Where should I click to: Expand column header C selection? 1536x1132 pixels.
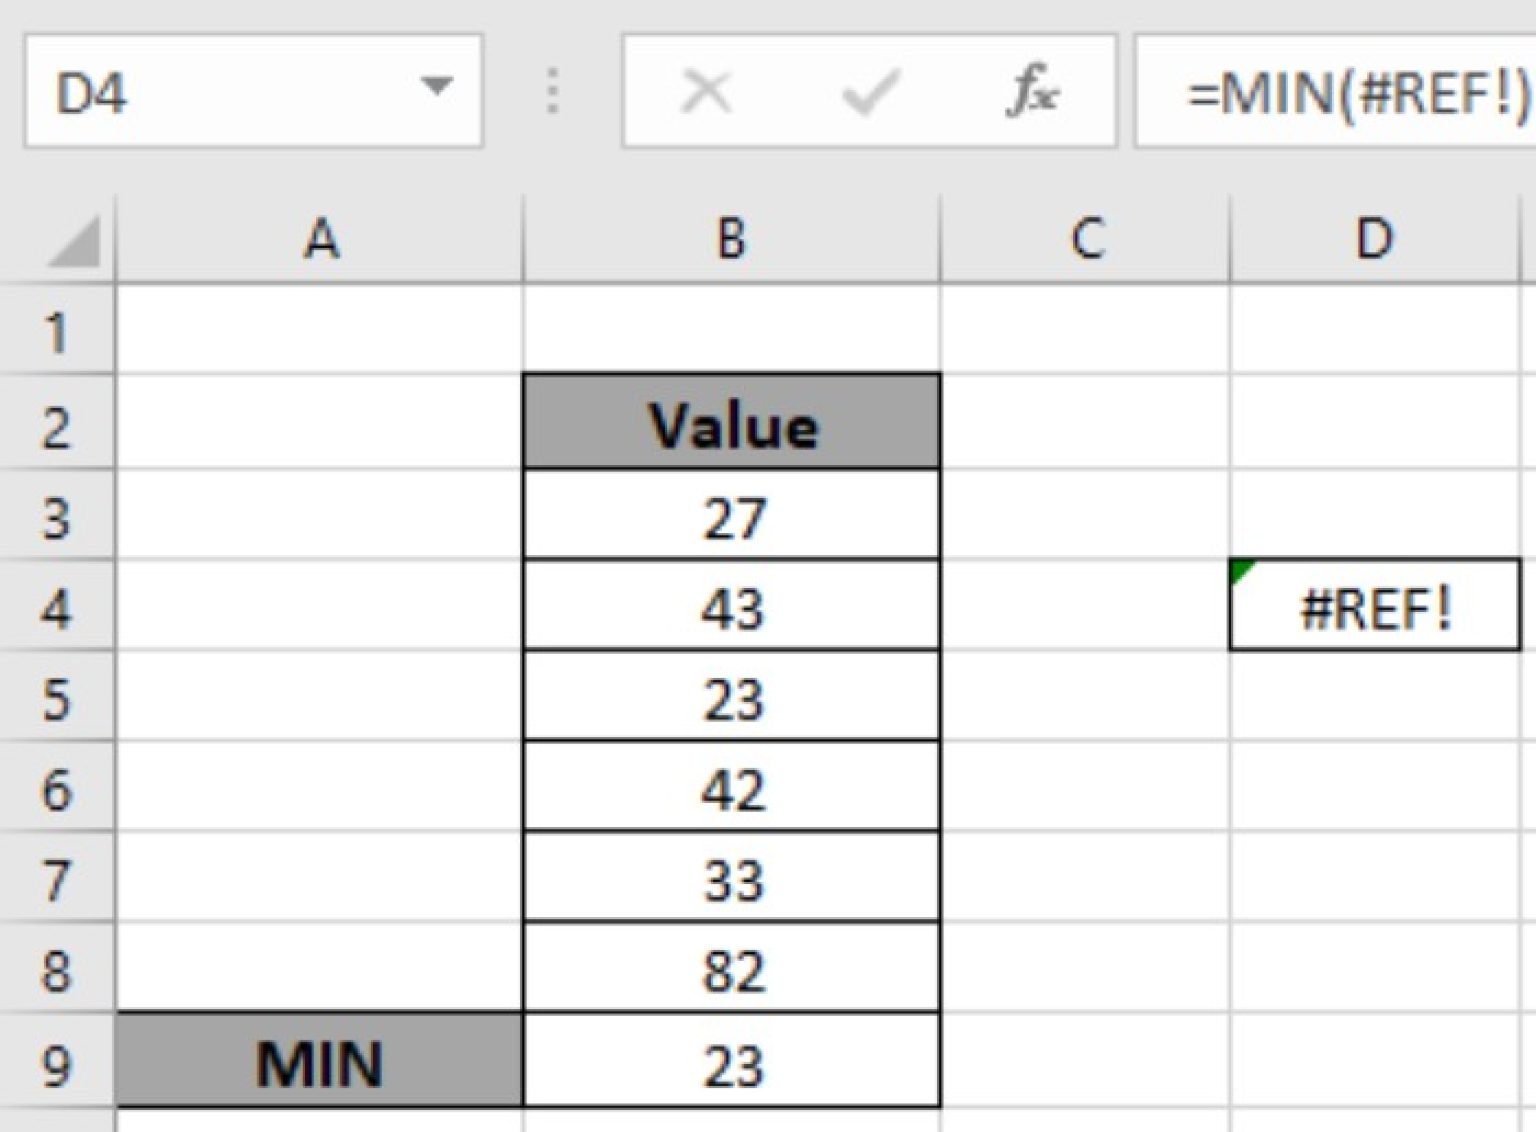coord(1087,238)
